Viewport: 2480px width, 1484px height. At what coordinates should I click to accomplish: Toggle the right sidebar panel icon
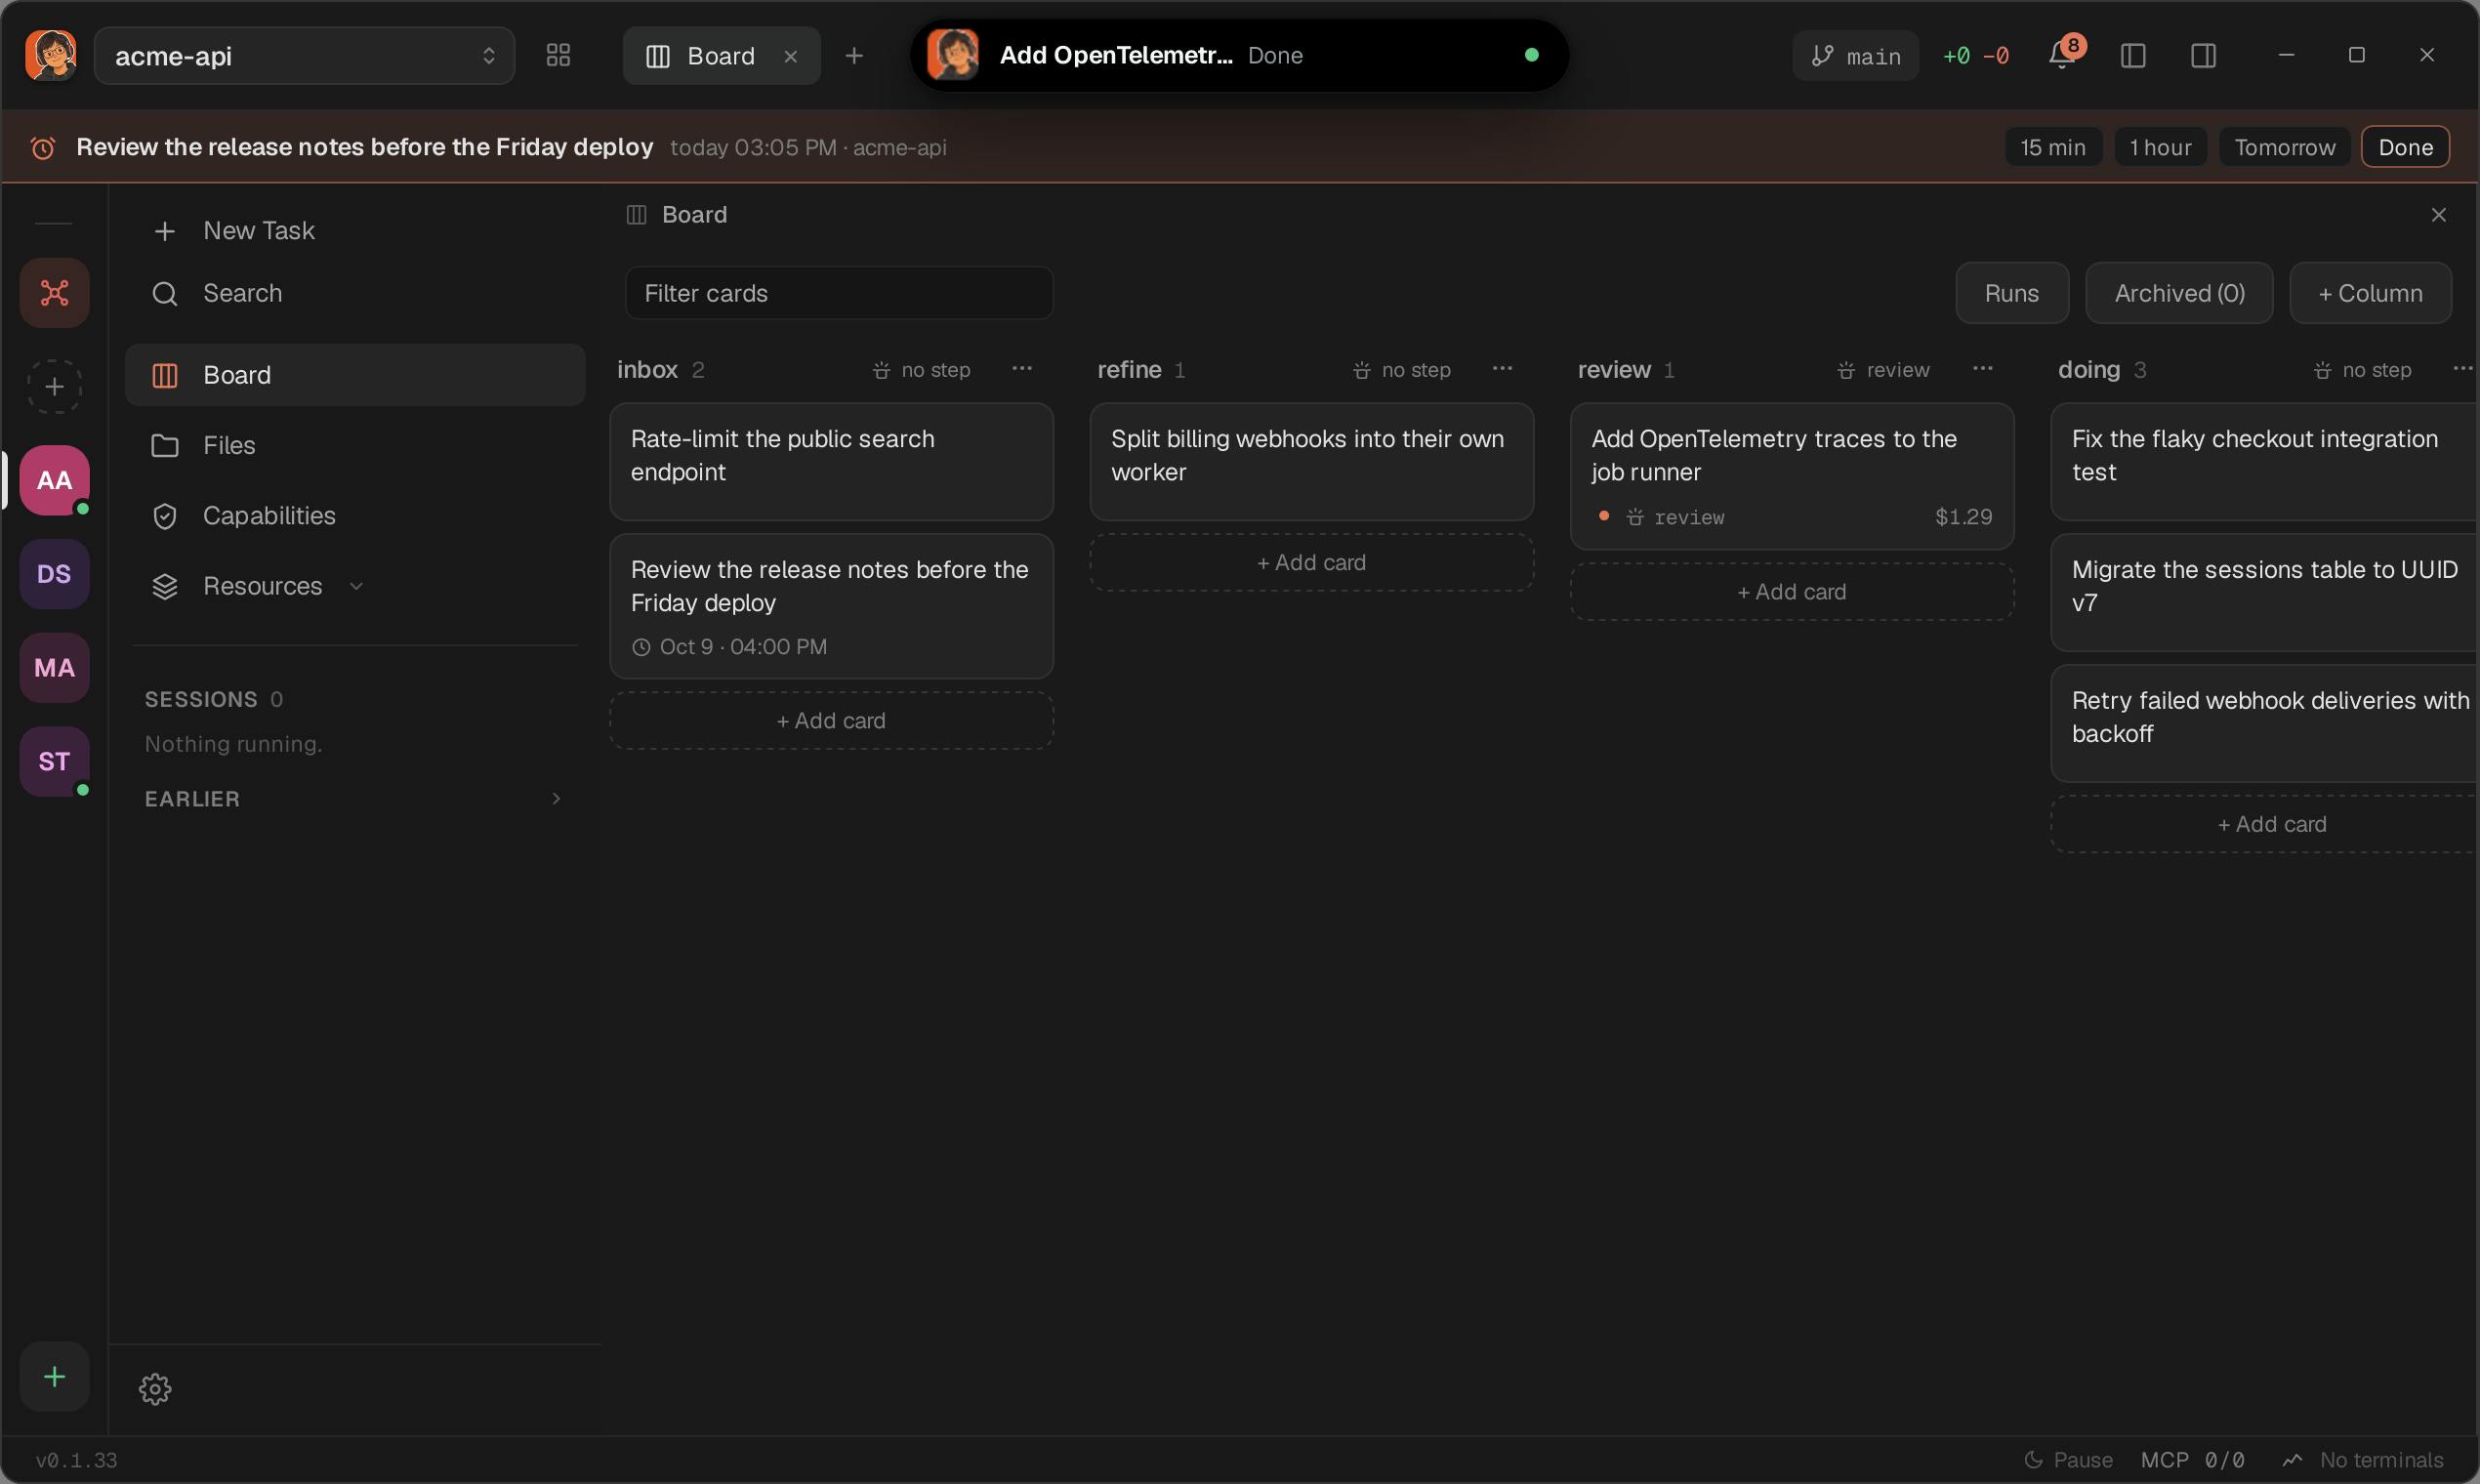(2203, 55)
